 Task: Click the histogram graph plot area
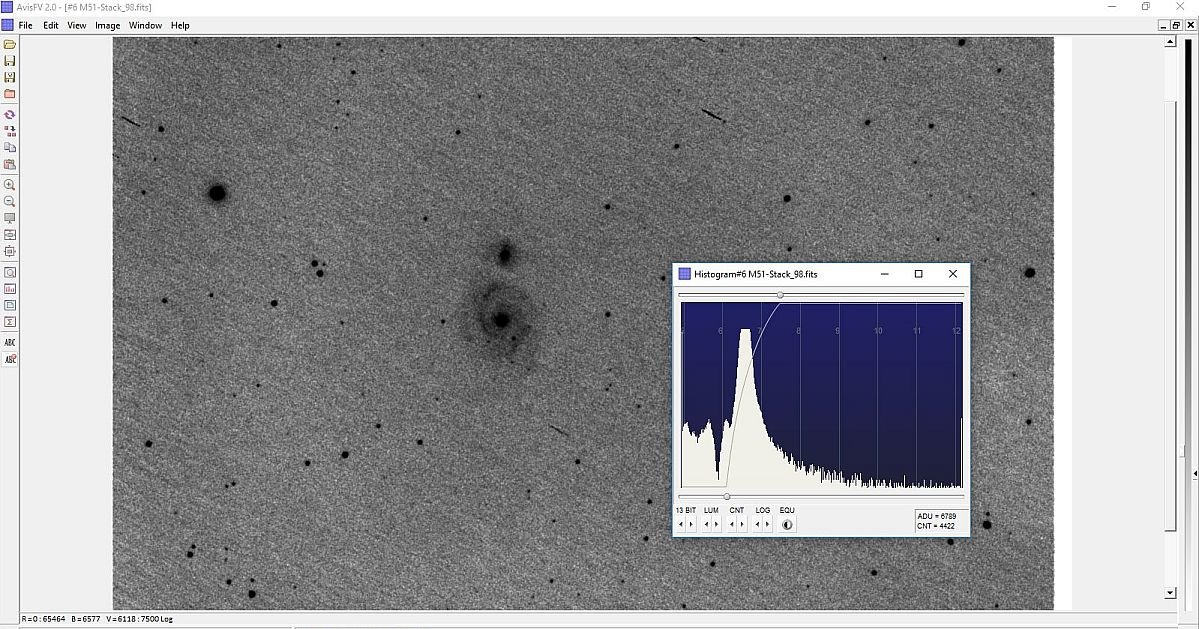(x=822, y=395)
